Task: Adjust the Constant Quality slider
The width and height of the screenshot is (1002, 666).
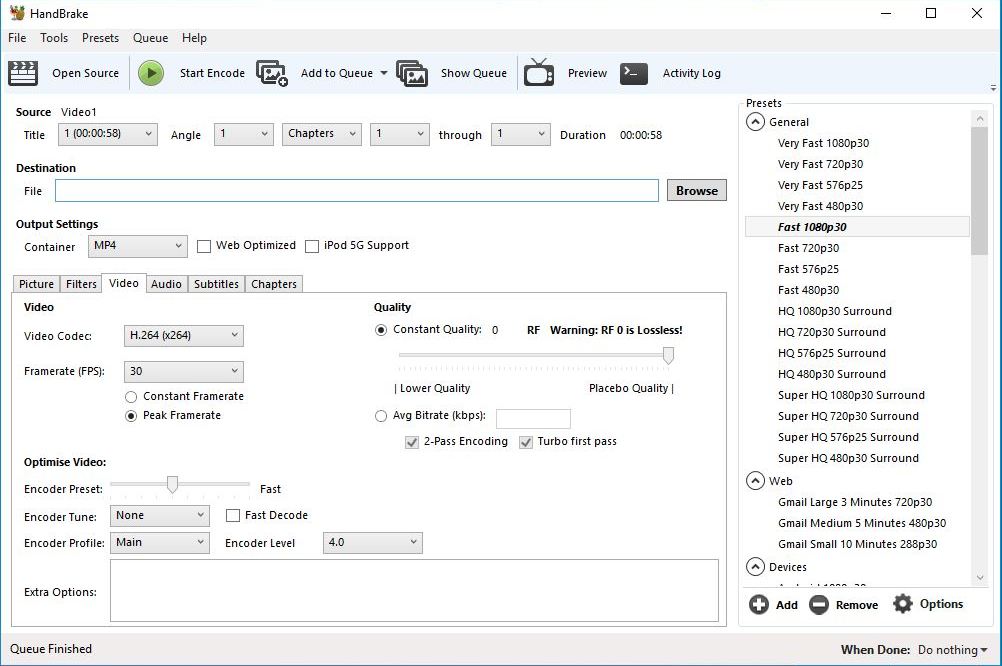Action: (668, 356)
